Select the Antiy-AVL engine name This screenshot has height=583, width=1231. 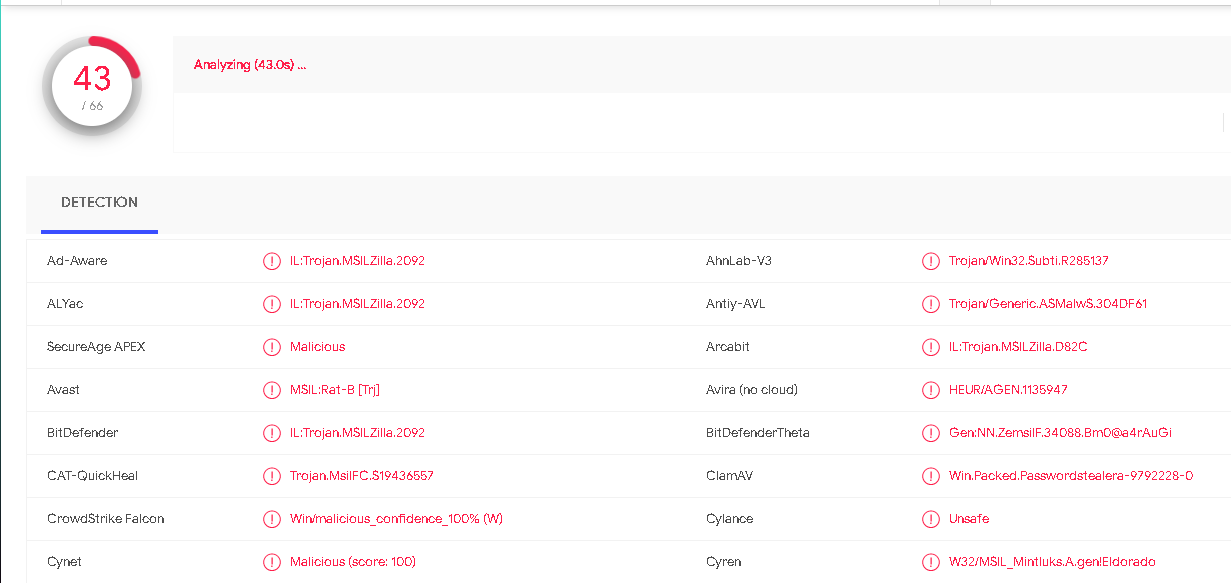(735, 304)
